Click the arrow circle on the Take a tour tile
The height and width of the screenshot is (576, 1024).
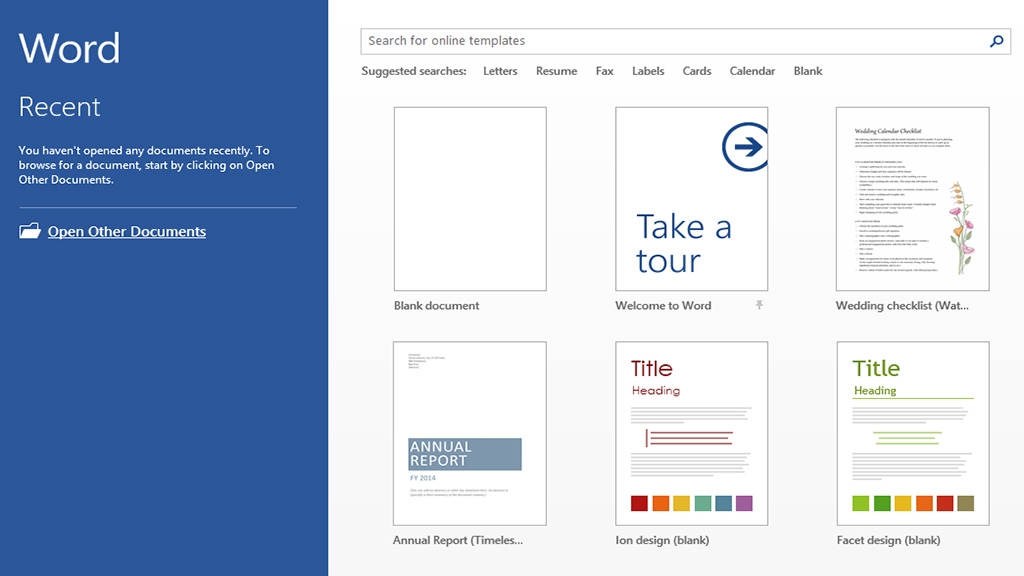tap(745, 146)
